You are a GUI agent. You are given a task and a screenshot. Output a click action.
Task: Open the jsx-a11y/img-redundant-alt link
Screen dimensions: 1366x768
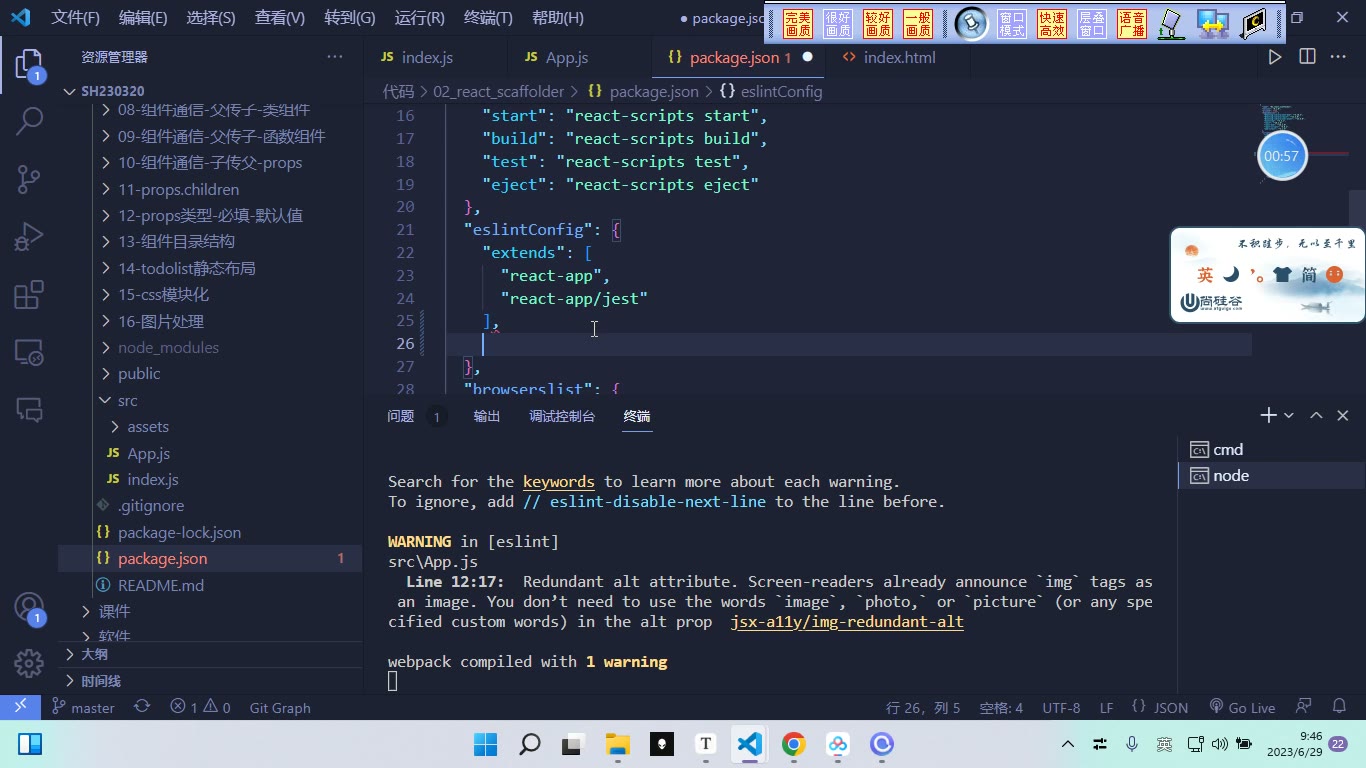click(x=847, y=622)
